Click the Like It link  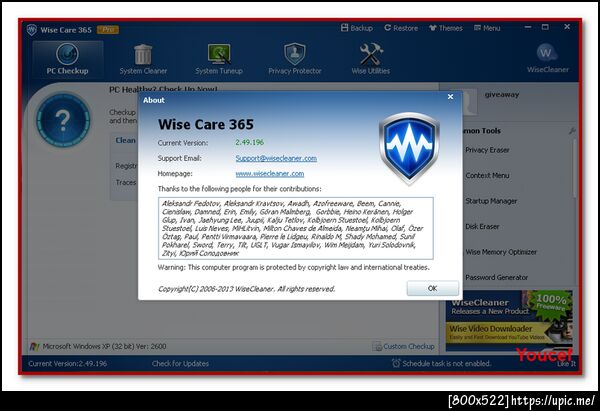click(x=566, y=364)
